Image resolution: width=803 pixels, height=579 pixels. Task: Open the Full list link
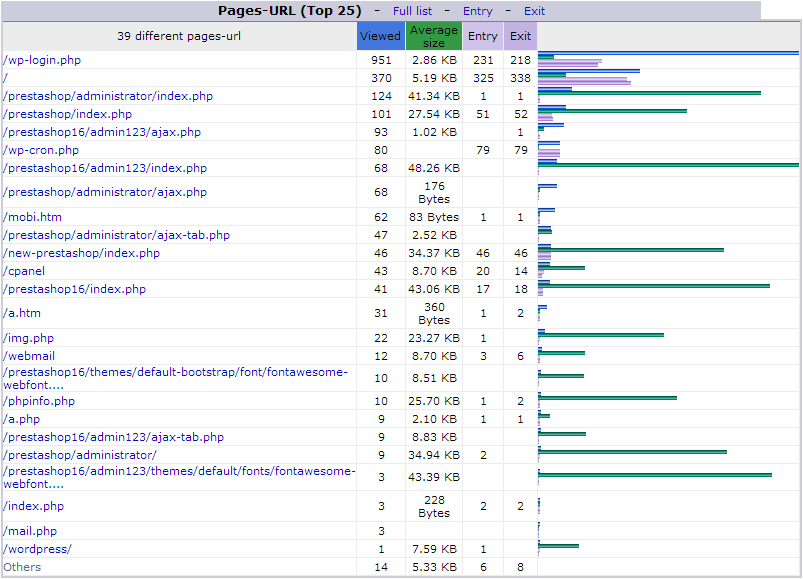pos(413,11)
